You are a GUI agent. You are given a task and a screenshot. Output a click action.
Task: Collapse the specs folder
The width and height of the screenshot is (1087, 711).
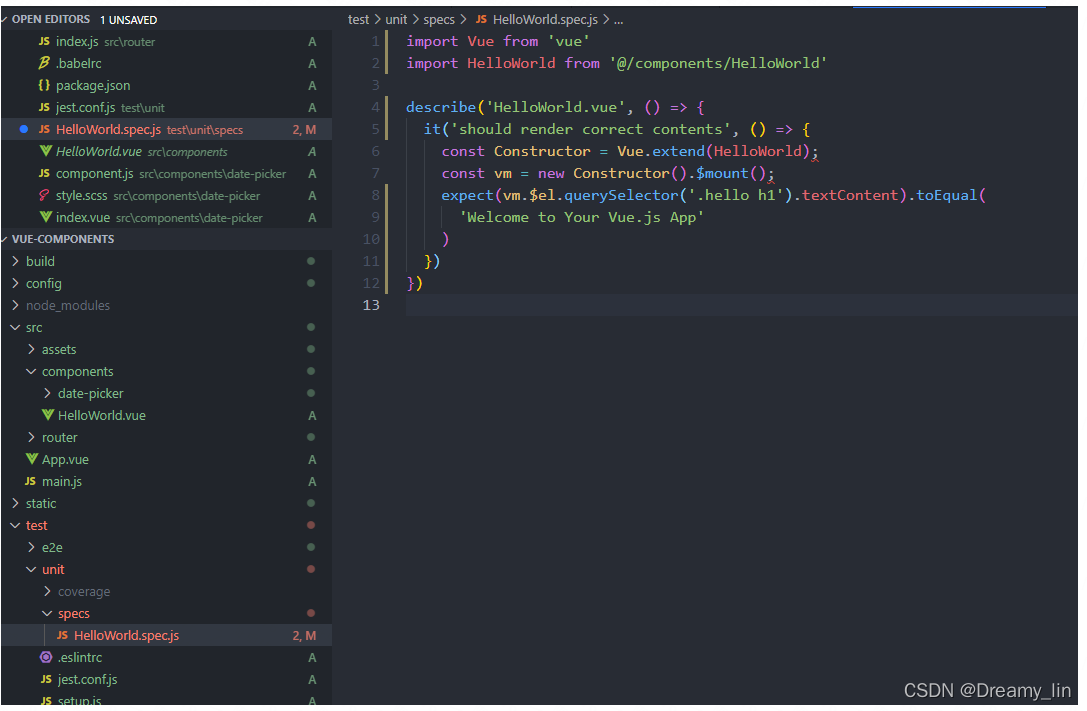47,613
